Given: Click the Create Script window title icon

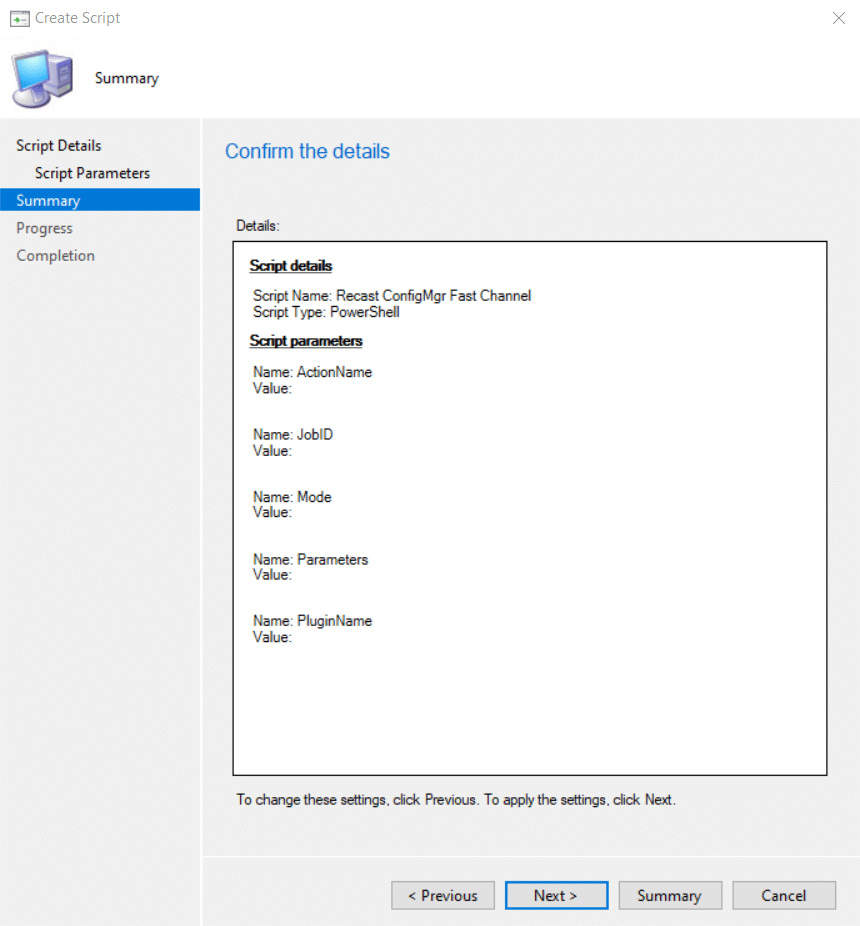Looking at the screenshot, I should [19, 18].
